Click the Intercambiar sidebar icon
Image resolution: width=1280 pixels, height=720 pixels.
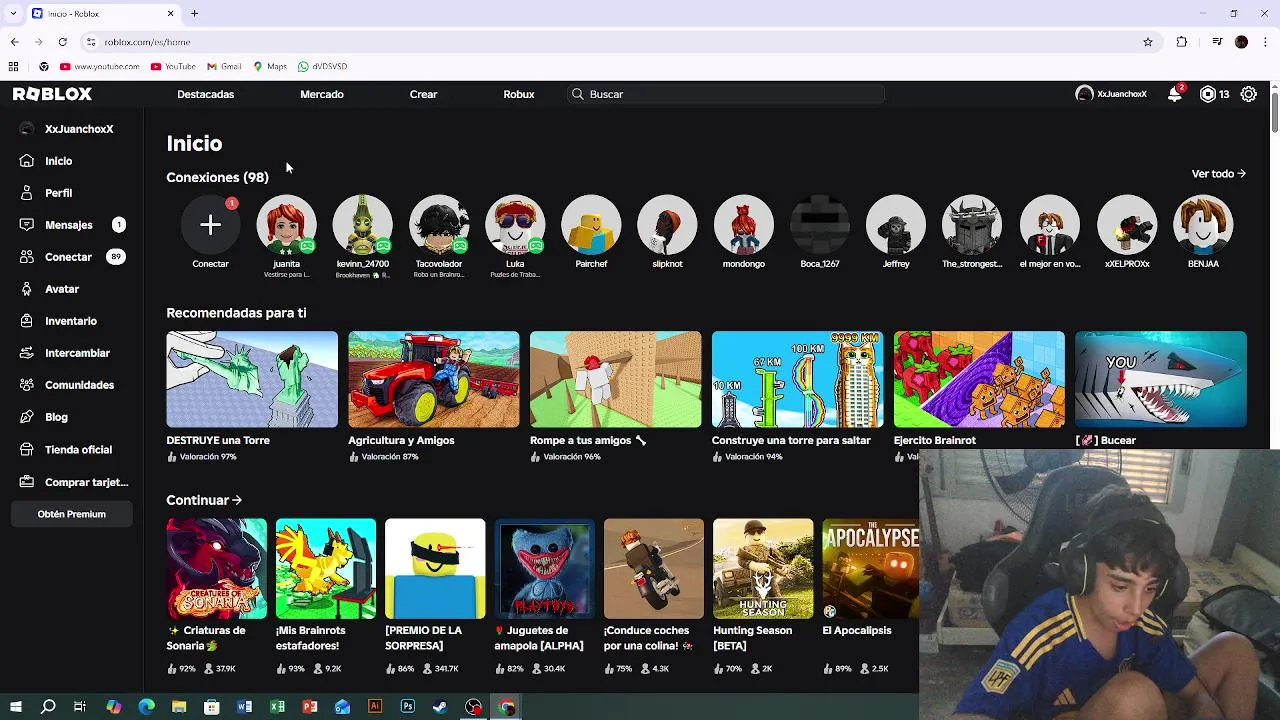[27, 353]
